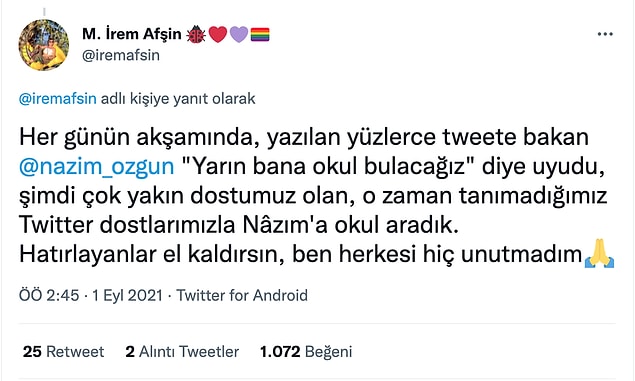Open the Twitter for Android source link

pos(242,295)
